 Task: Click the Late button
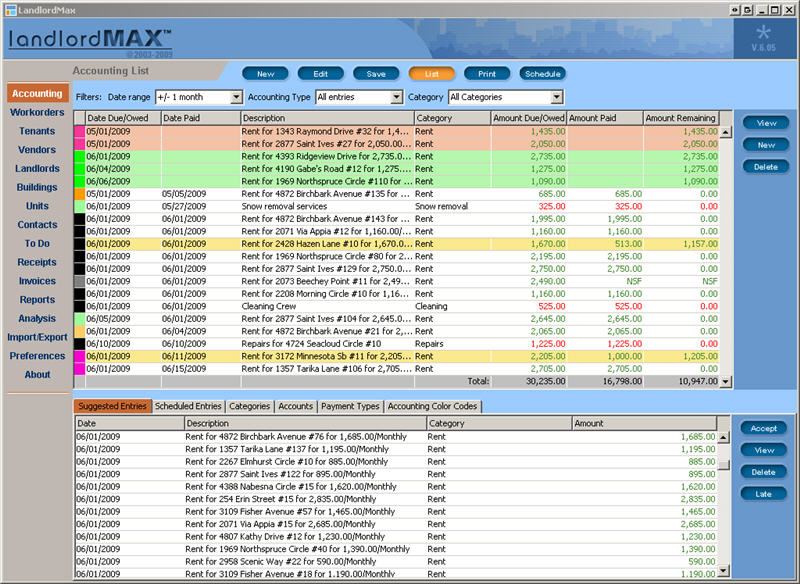tap(764, 494)
